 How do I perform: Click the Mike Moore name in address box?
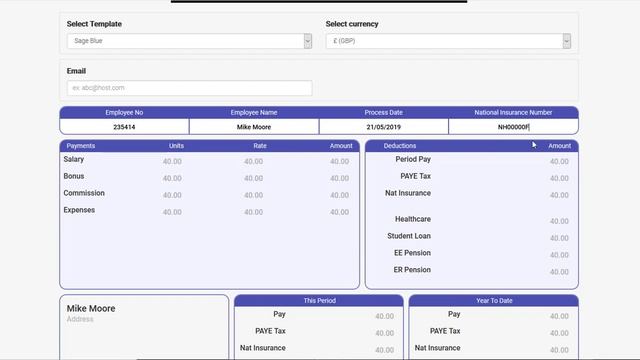(x=91, y=309)
